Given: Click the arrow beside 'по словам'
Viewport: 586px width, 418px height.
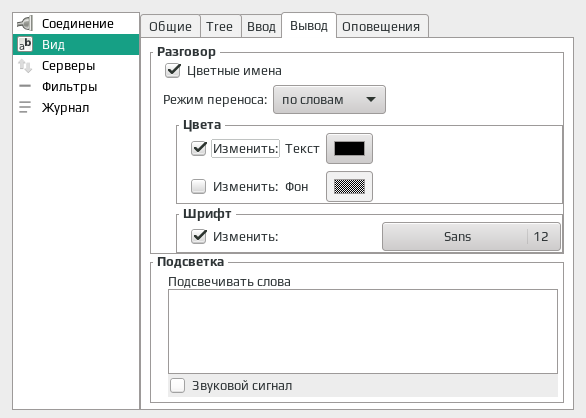Looking at the screenshot, I should pyautogui.click(x=371, y=99).
